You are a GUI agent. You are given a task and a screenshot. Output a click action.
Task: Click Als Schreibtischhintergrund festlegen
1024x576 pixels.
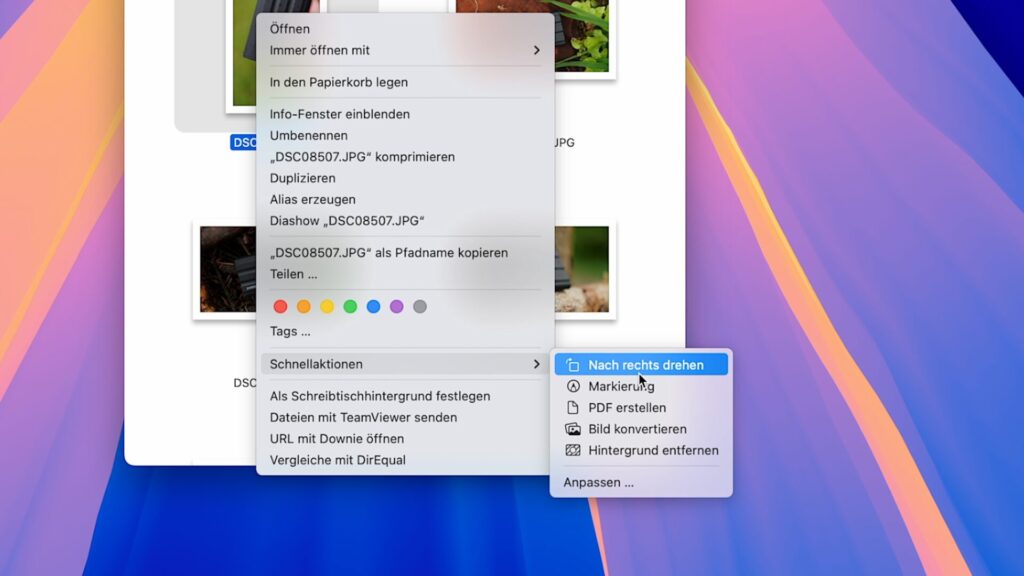point(379,396)
